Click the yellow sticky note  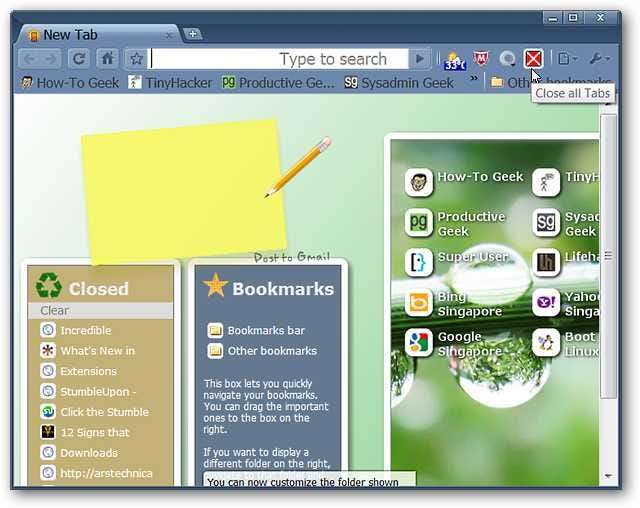(x=184, y=192)
